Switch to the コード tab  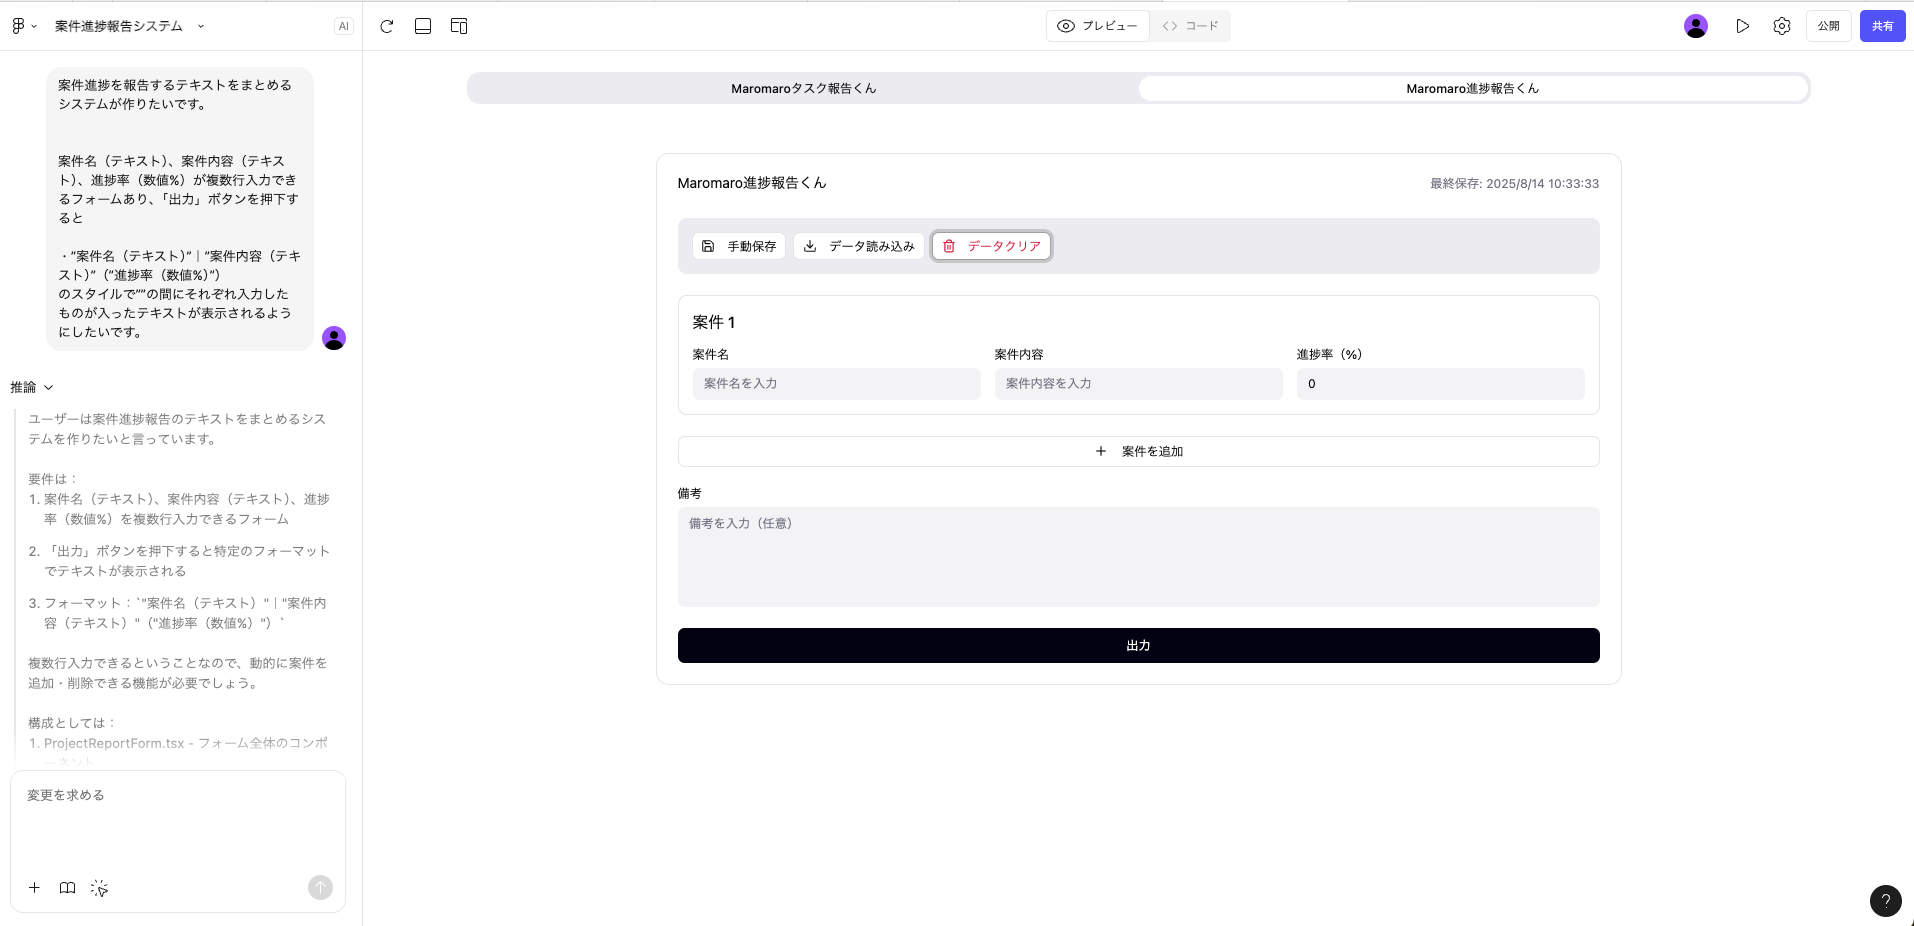pos(1190,26)
